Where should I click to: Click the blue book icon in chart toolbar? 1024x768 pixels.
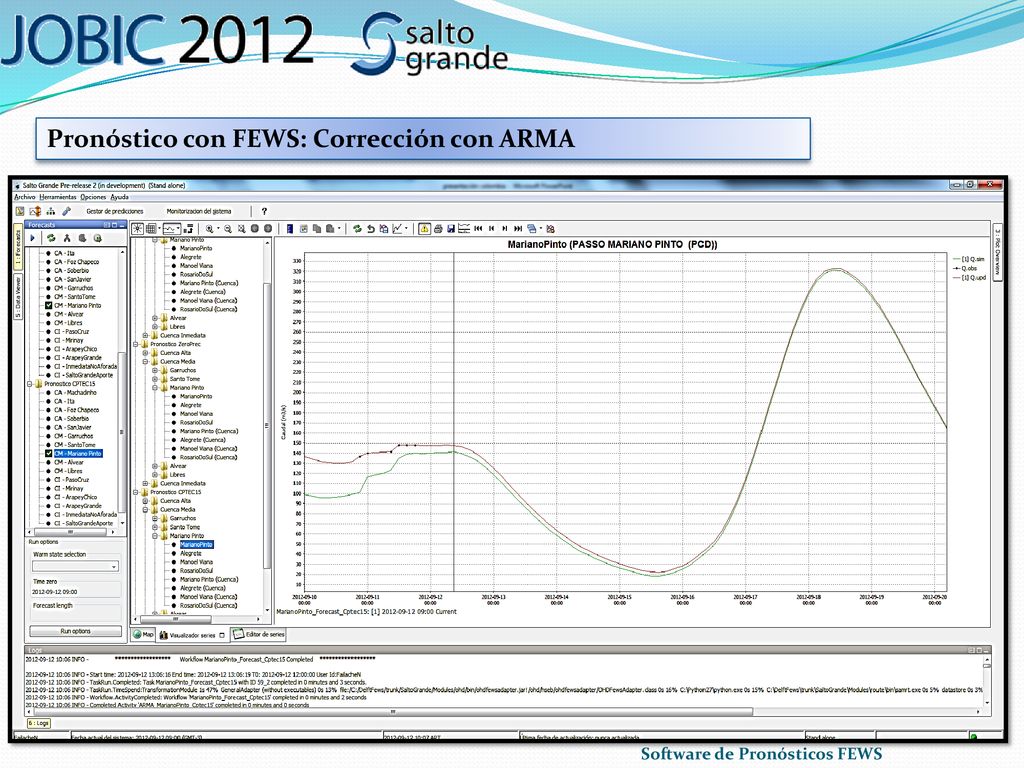[290, 229]
